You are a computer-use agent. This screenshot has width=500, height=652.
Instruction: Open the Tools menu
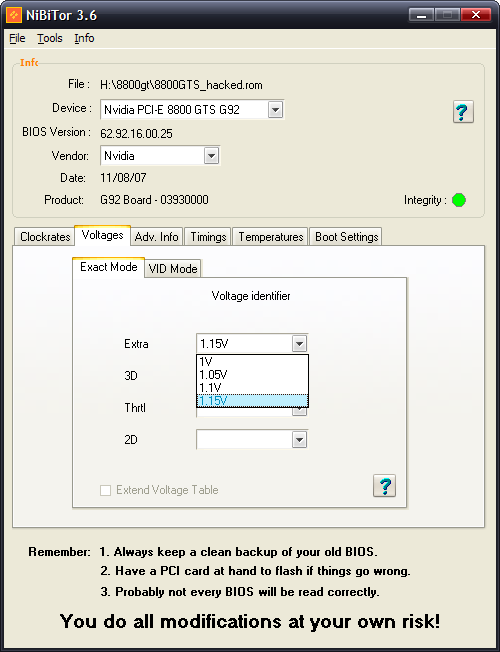point(50,38)
